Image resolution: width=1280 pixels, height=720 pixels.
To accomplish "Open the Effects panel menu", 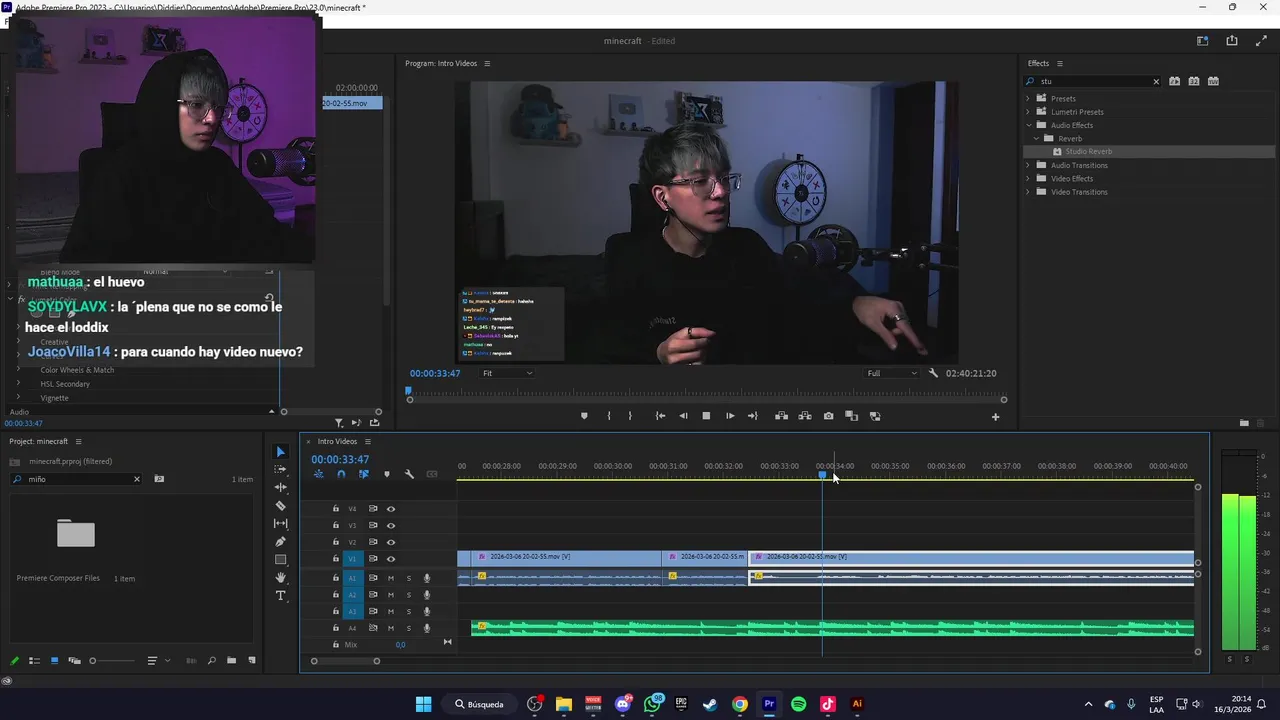I will pyautogui.click(x=1060, y=63).
